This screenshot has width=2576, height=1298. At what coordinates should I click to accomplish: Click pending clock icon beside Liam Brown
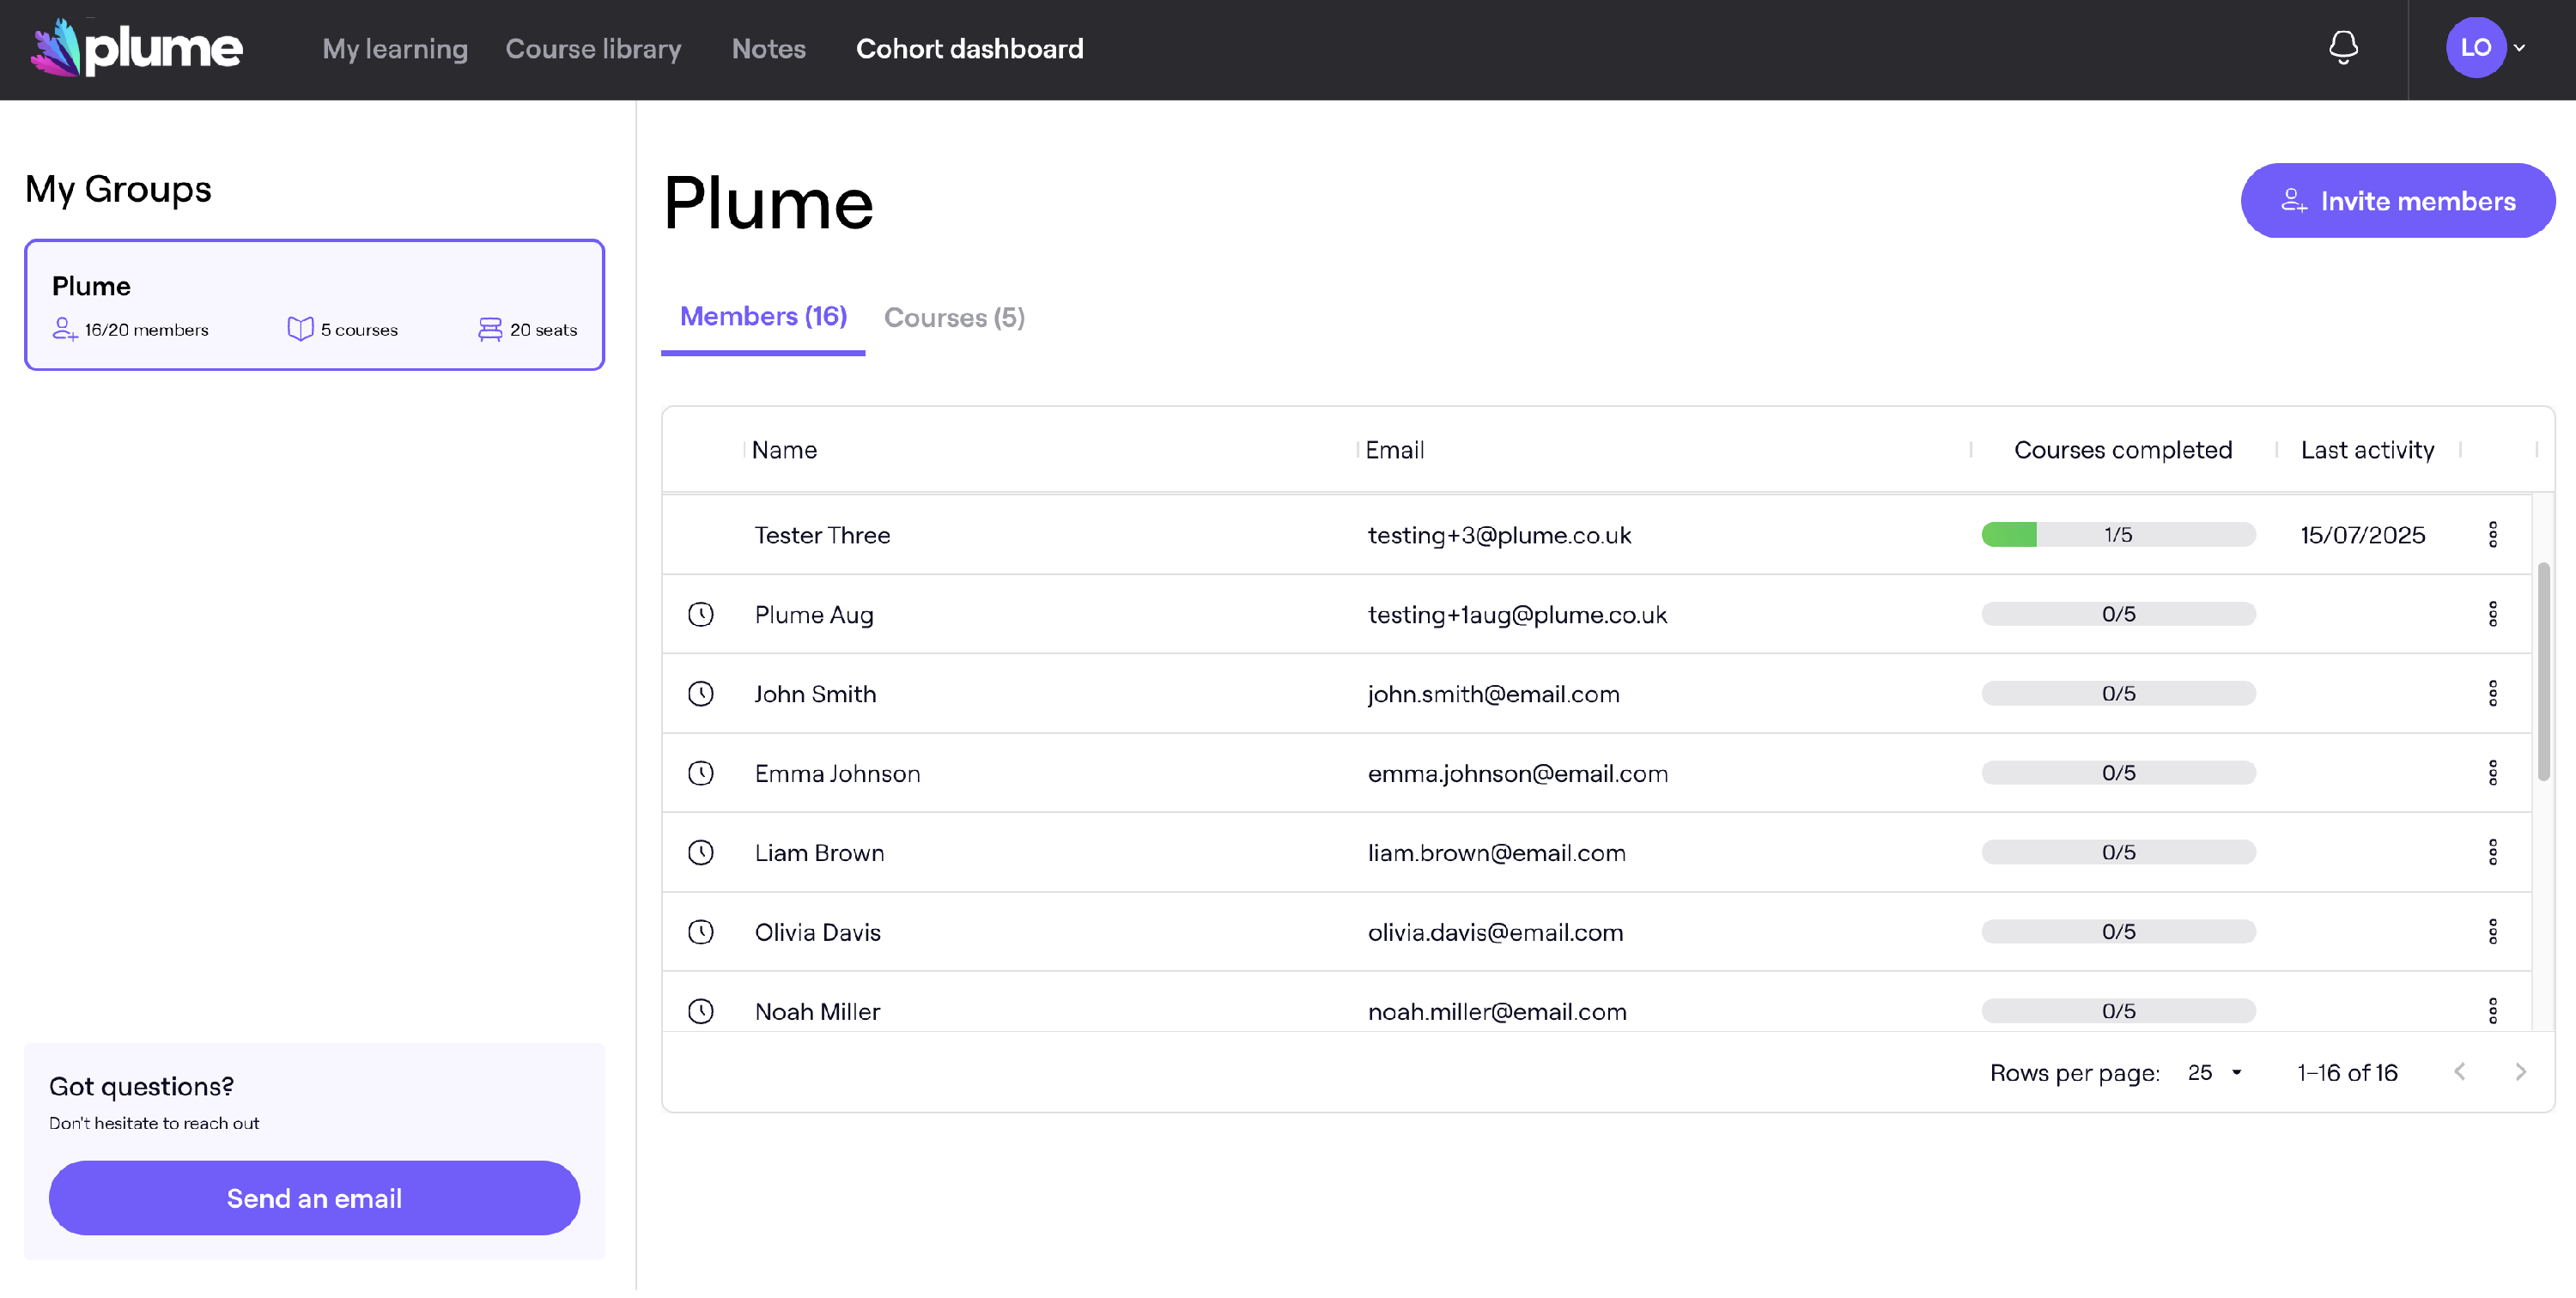point(701,853)
